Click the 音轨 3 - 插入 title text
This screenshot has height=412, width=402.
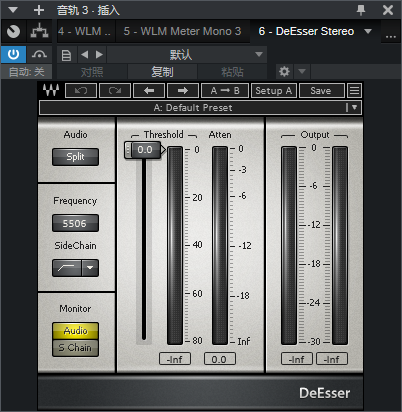88,10
